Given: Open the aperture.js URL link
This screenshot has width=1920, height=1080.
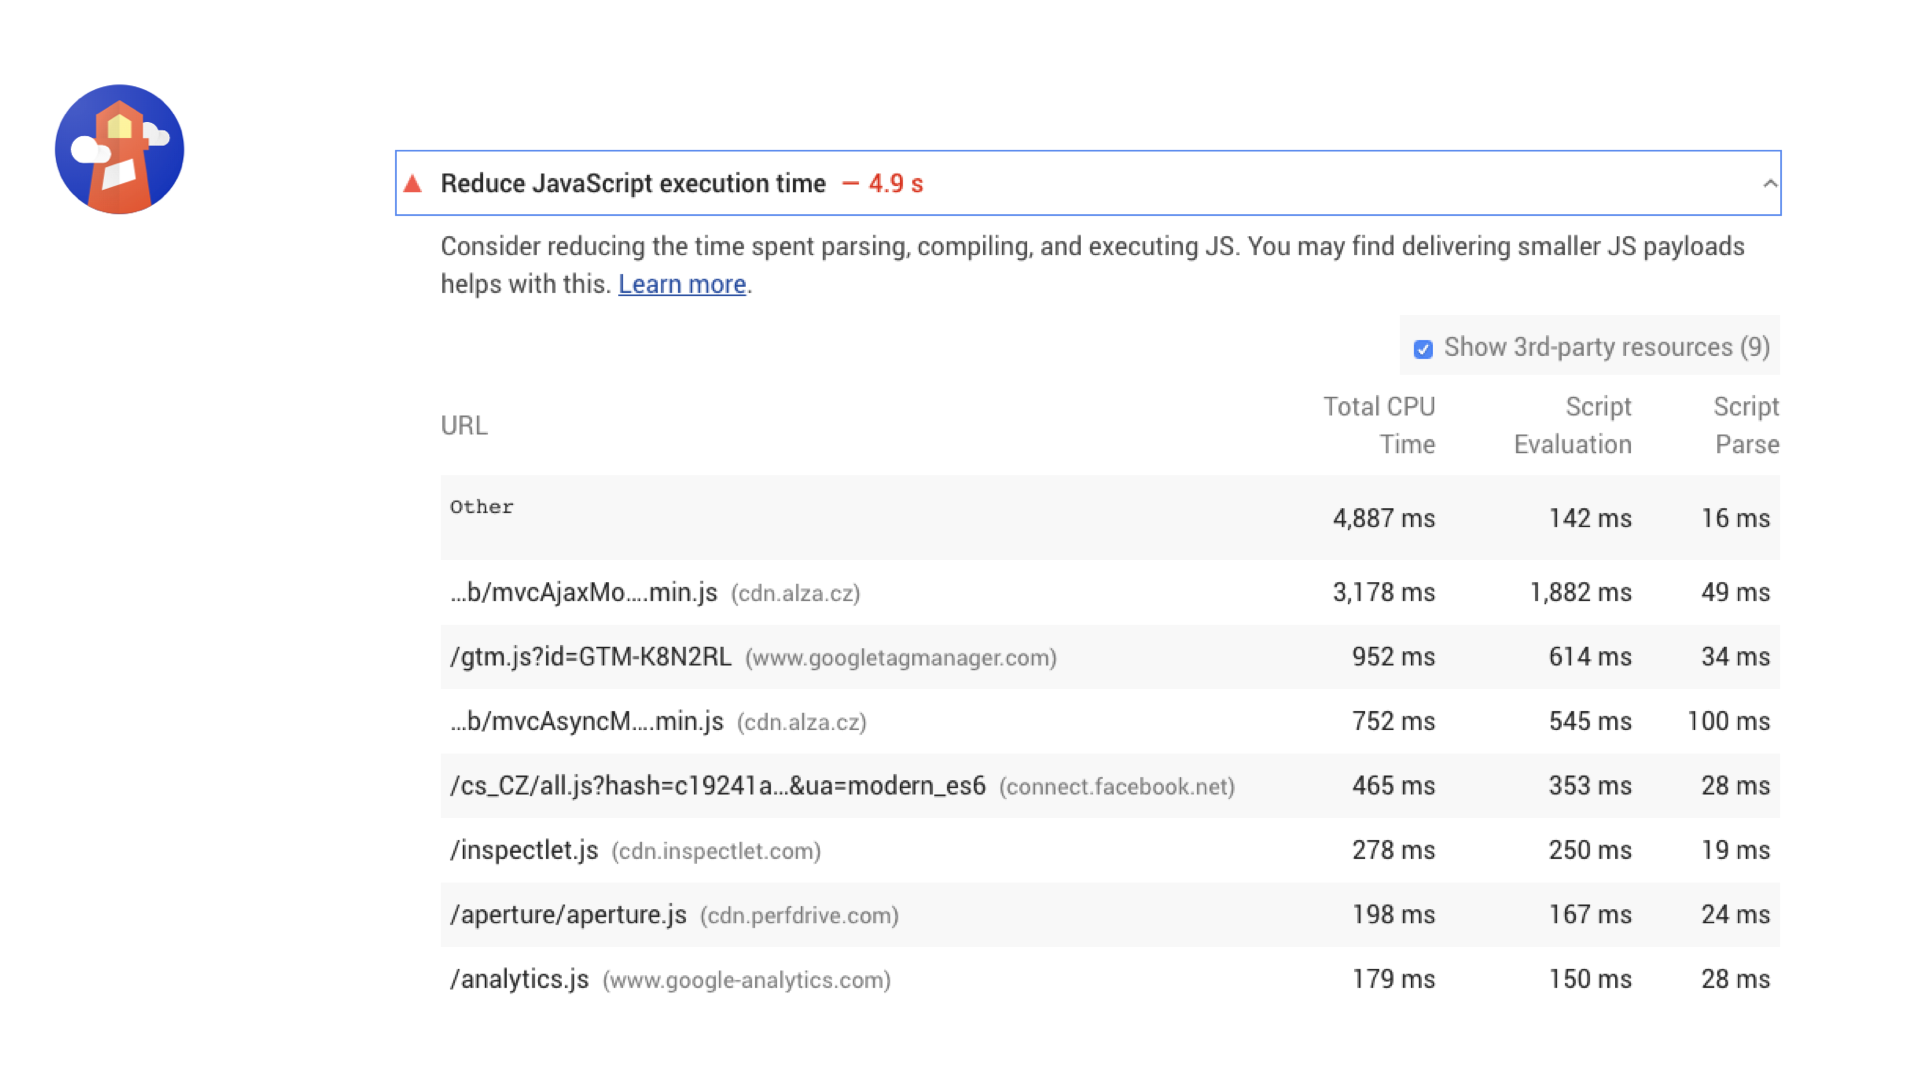Looking at the screenshot, I should point(568,915).
